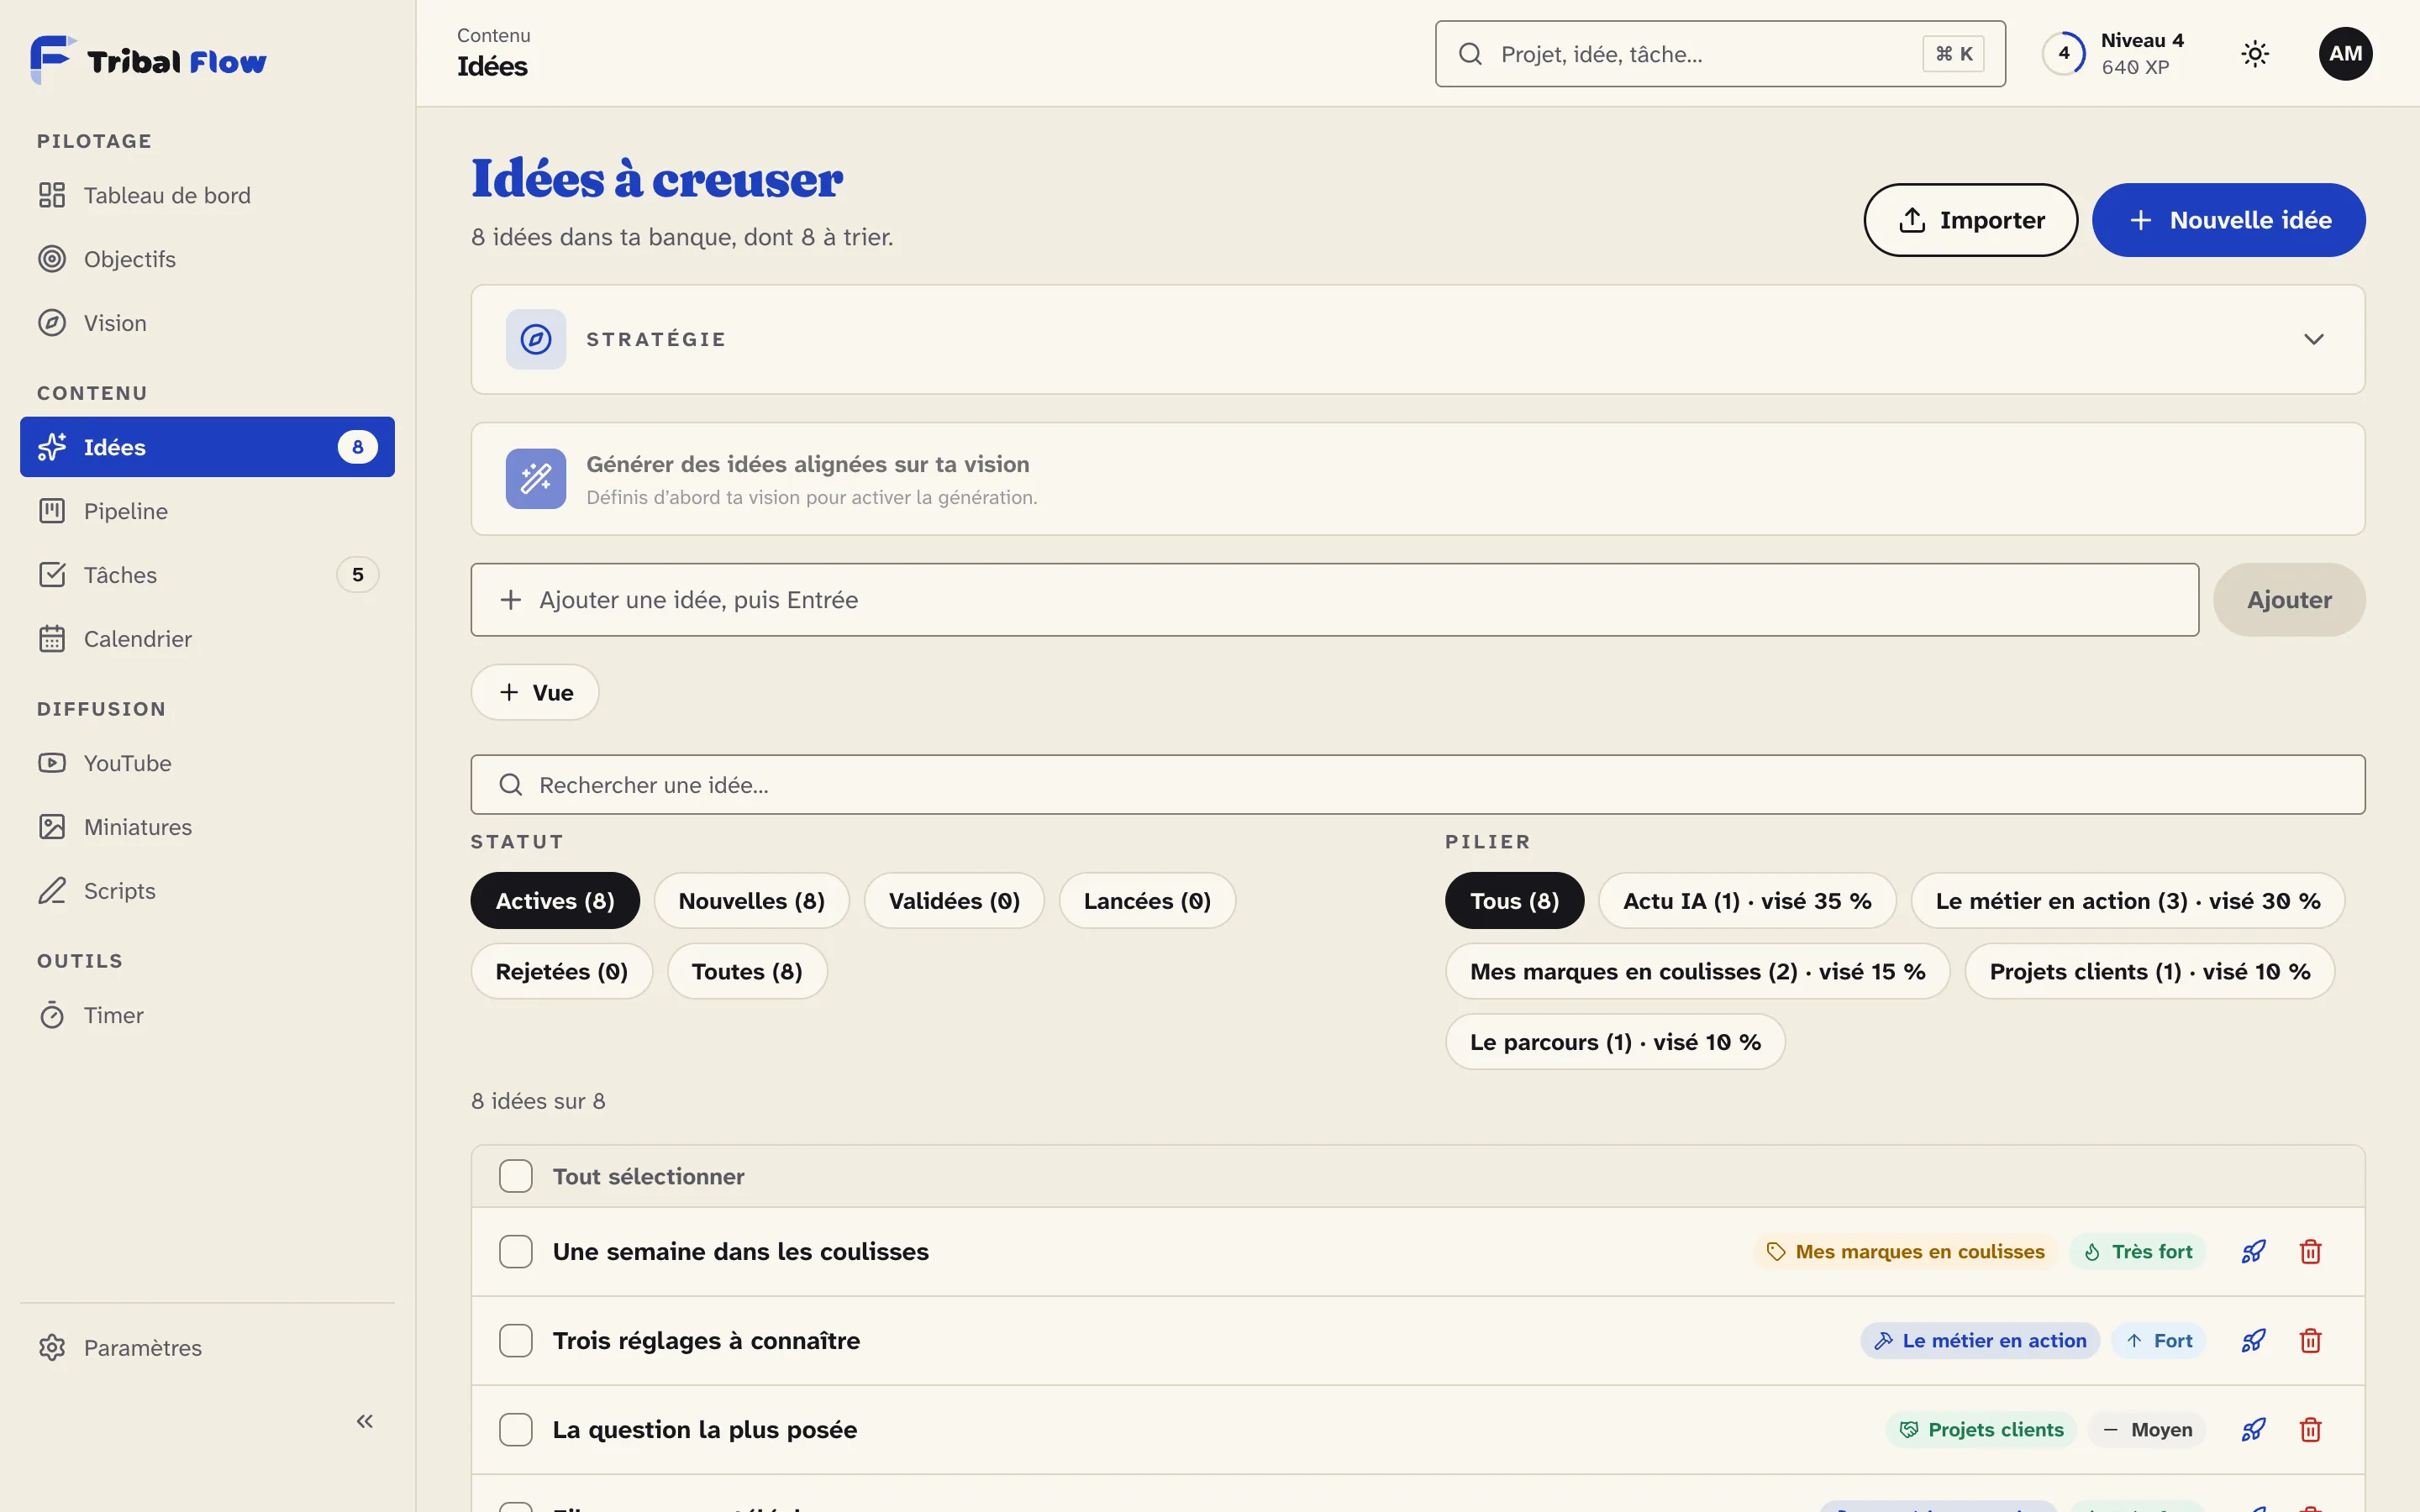Open the Pipeline section

(207, 511)
